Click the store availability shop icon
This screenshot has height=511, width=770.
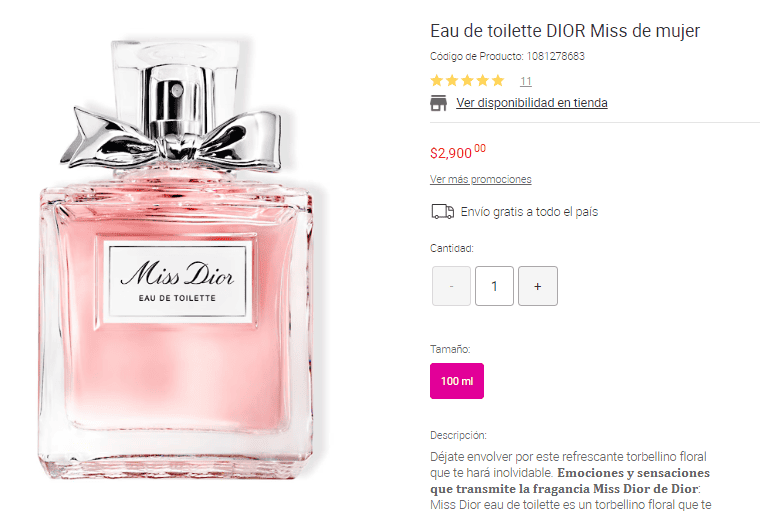(x=439, y=103)
